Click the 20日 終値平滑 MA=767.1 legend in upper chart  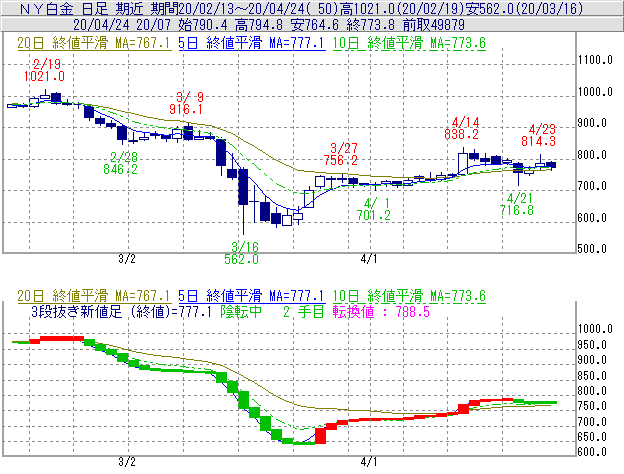point(94,43)
